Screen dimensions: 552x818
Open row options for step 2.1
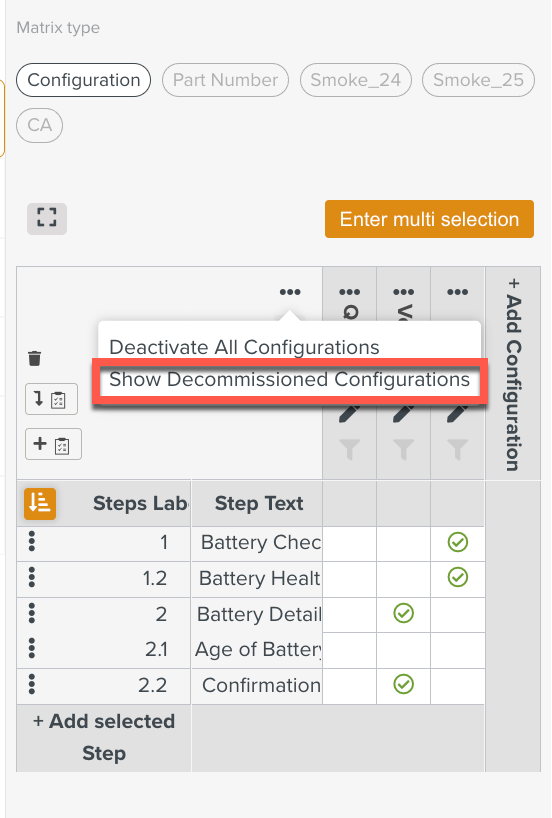[32, 648]
